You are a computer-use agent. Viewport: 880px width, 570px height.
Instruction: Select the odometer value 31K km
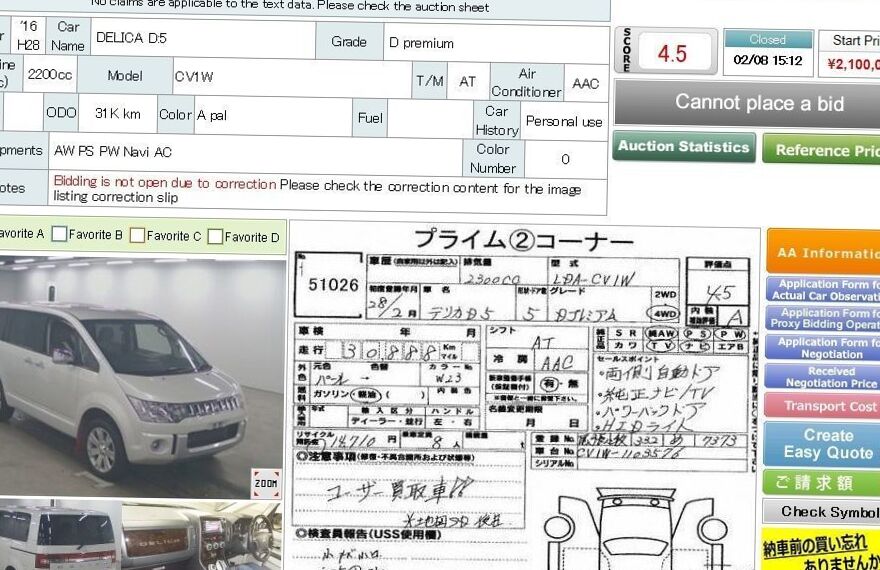point(118,114)
